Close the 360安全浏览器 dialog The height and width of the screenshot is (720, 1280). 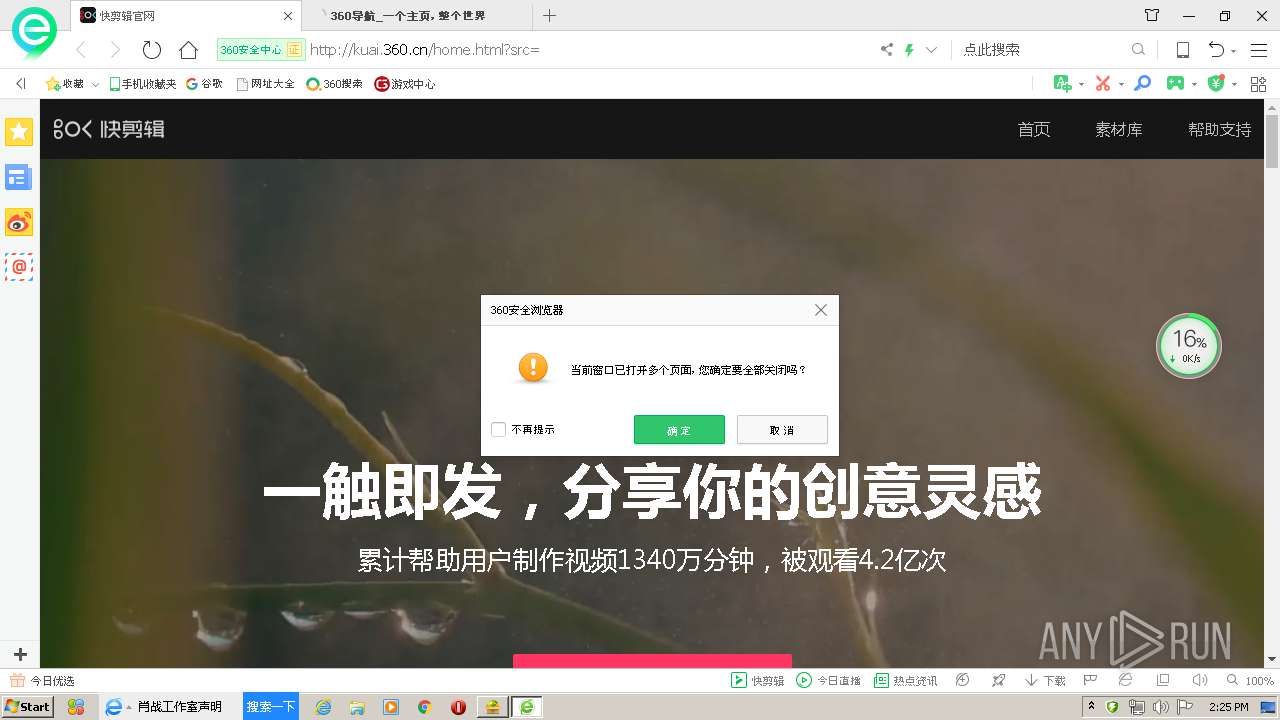point(821,310)
